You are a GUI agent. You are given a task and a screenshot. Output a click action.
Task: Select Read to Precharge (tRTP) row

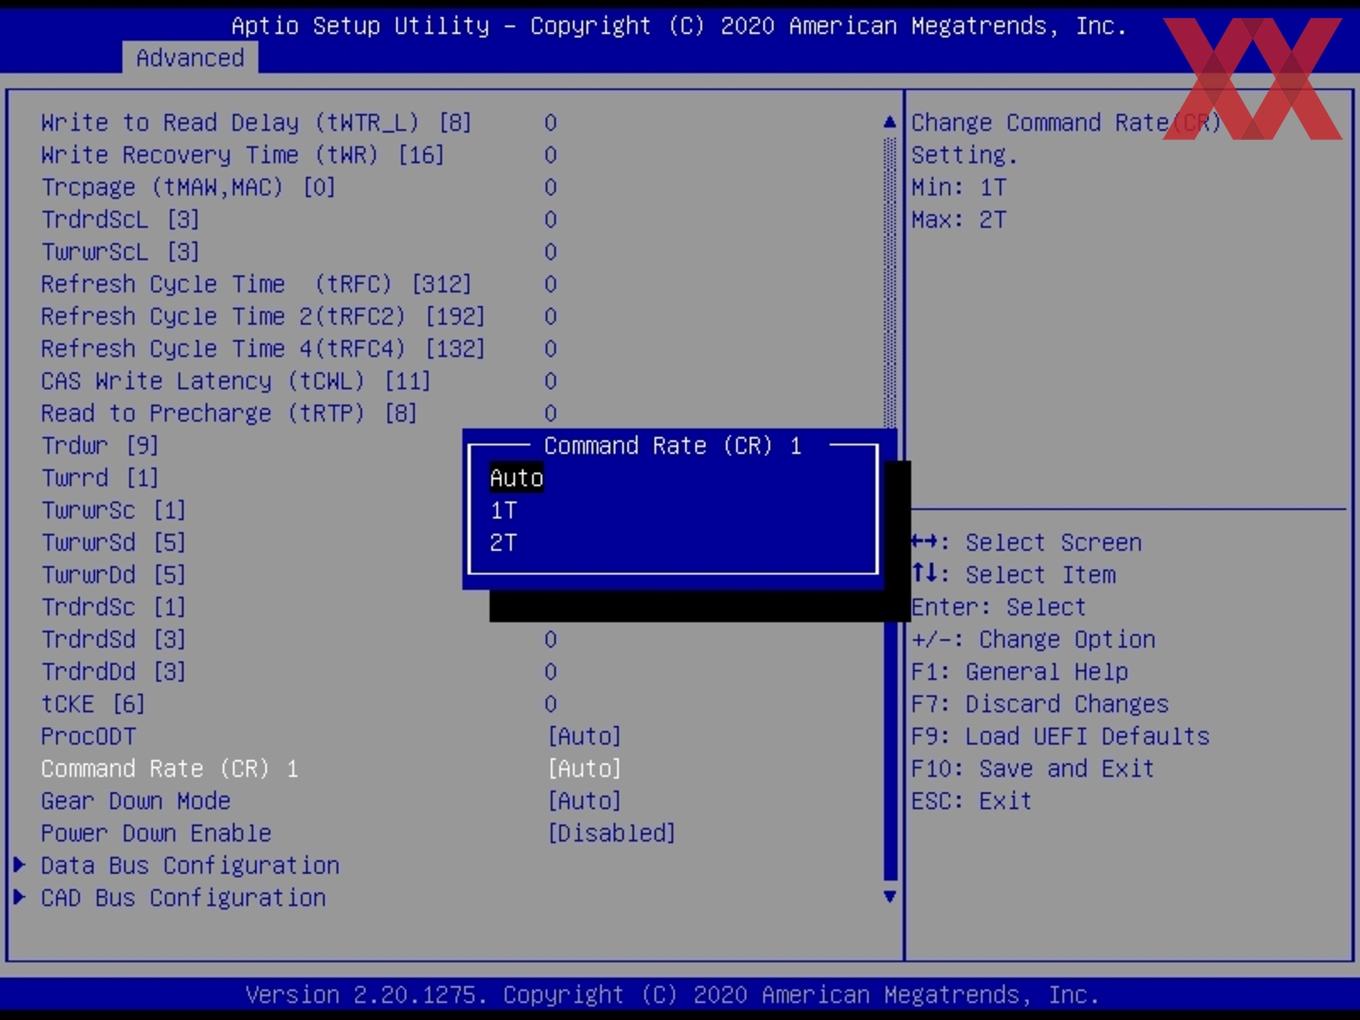[x=229, y=413]
